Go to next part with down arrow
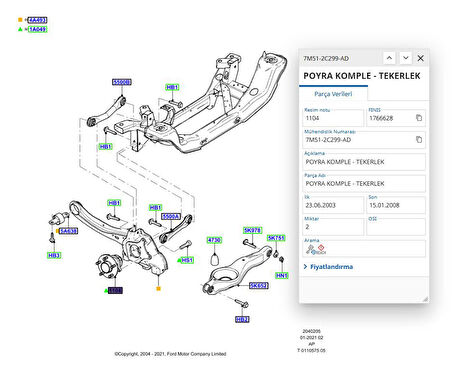The width and height of the screenshot is (452, 370). click(405, 58)
